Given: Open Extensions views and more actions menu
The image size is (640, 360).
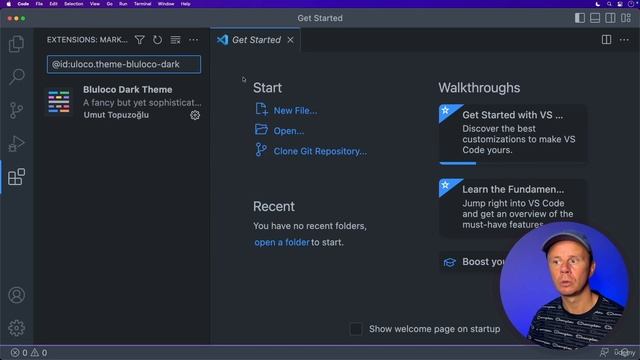Looking at the screenshot, I should click(193, 40).
